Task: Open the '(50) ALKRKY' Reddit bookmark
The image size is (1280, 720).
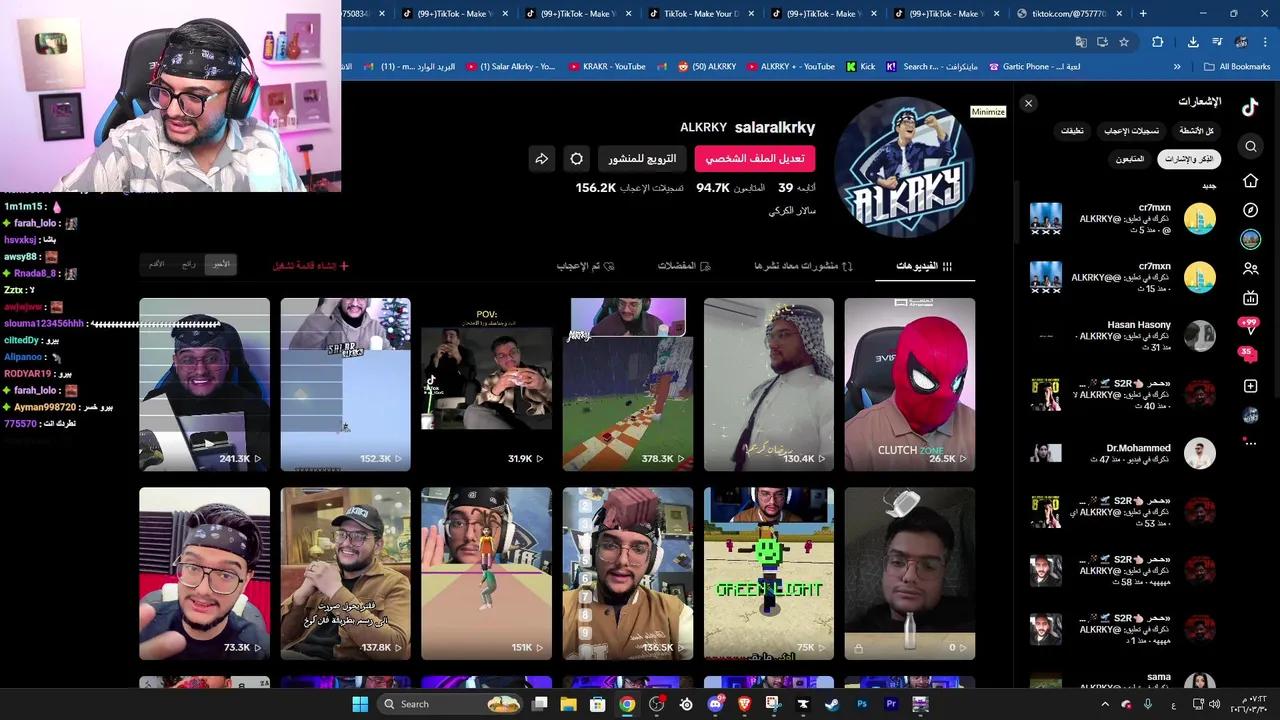Action: point(706,67)
